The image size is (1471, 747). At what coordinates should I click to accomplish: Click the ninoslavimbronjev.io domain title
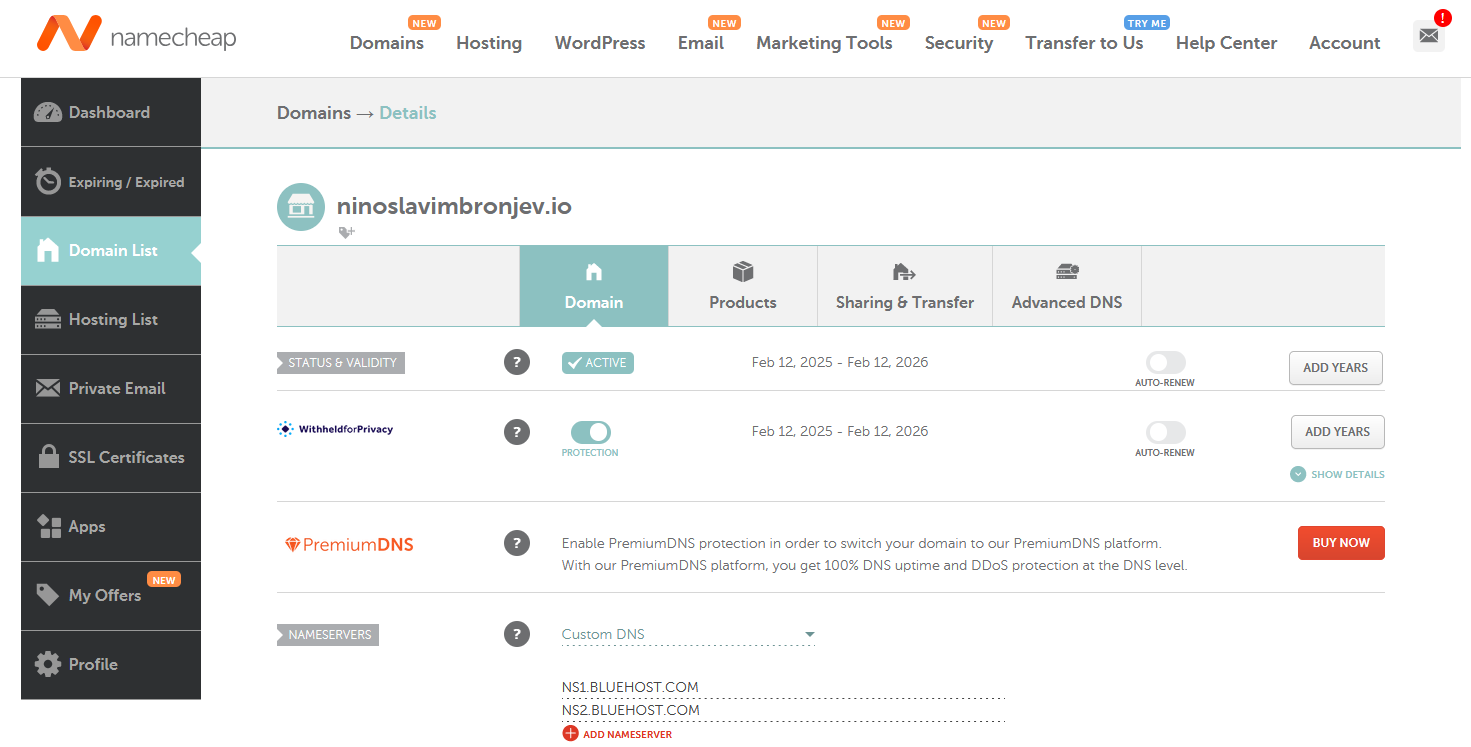[x=454, y=206]
